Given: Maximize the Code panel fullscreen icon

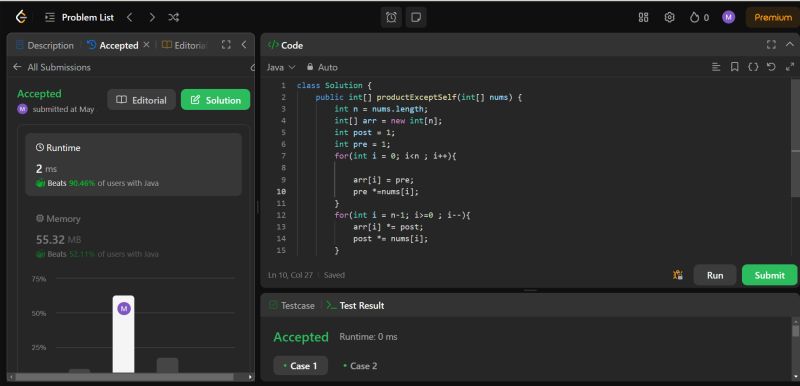Looking at the screenshot, I should [x=771, y=45].
